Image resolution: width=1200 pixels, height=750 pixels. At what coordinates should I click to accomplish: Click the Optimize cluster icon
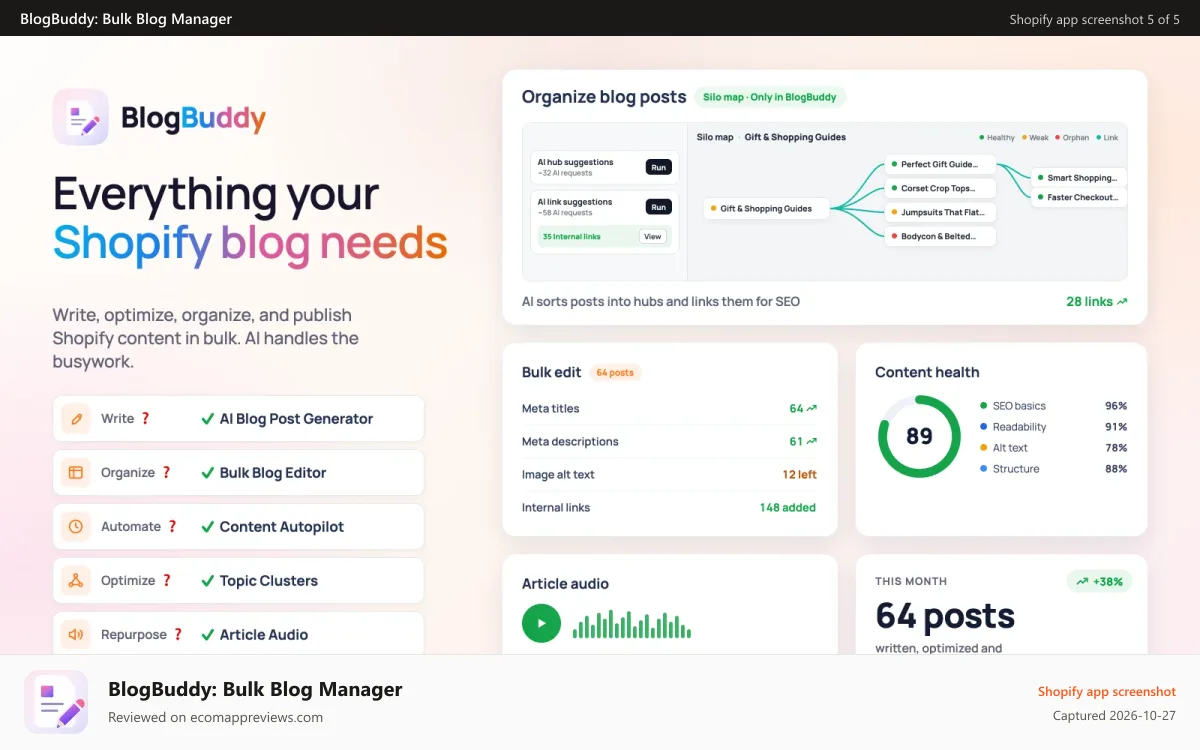pyautogui.click(x=75, y=581)
